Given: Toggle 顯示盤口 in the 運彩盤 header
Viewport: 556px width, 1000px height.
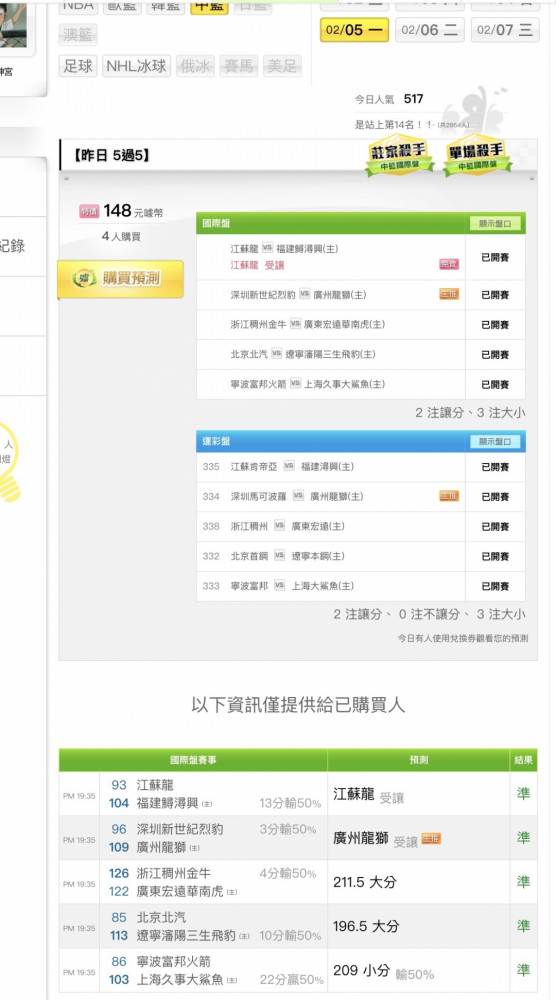Looking at the screenshot, I should coord(495,441).
